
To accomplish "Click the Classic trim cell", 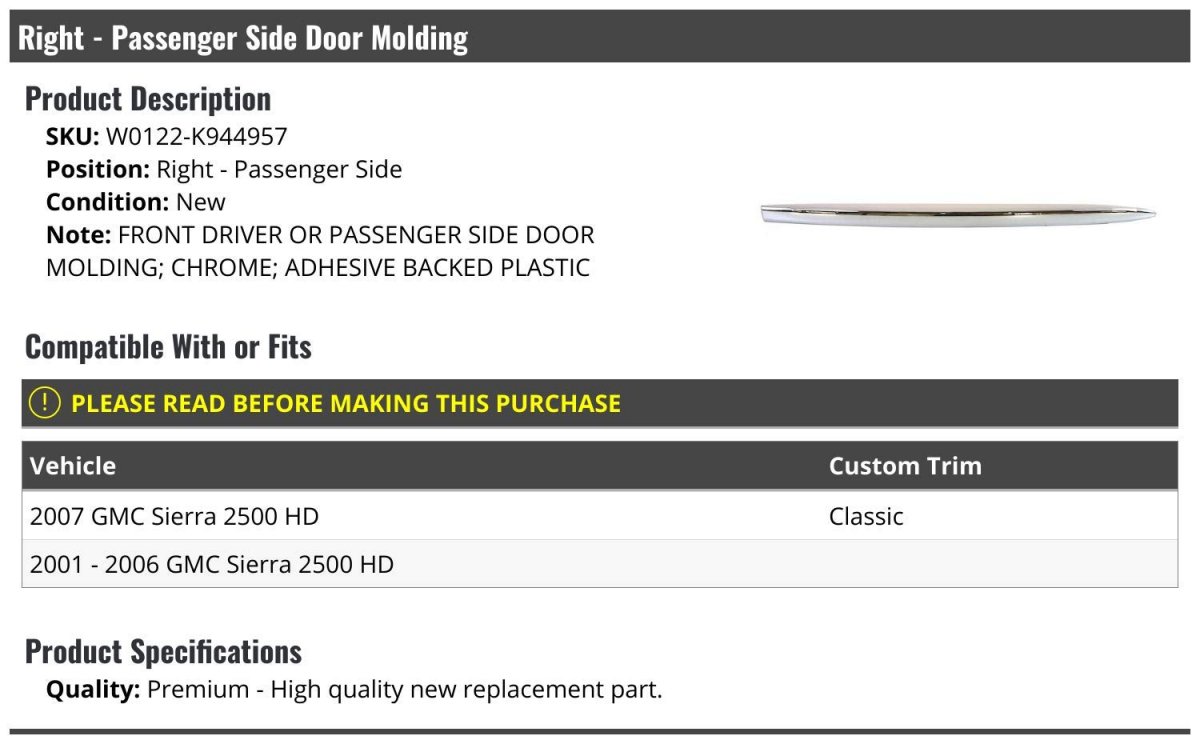I will coord(866,516).
